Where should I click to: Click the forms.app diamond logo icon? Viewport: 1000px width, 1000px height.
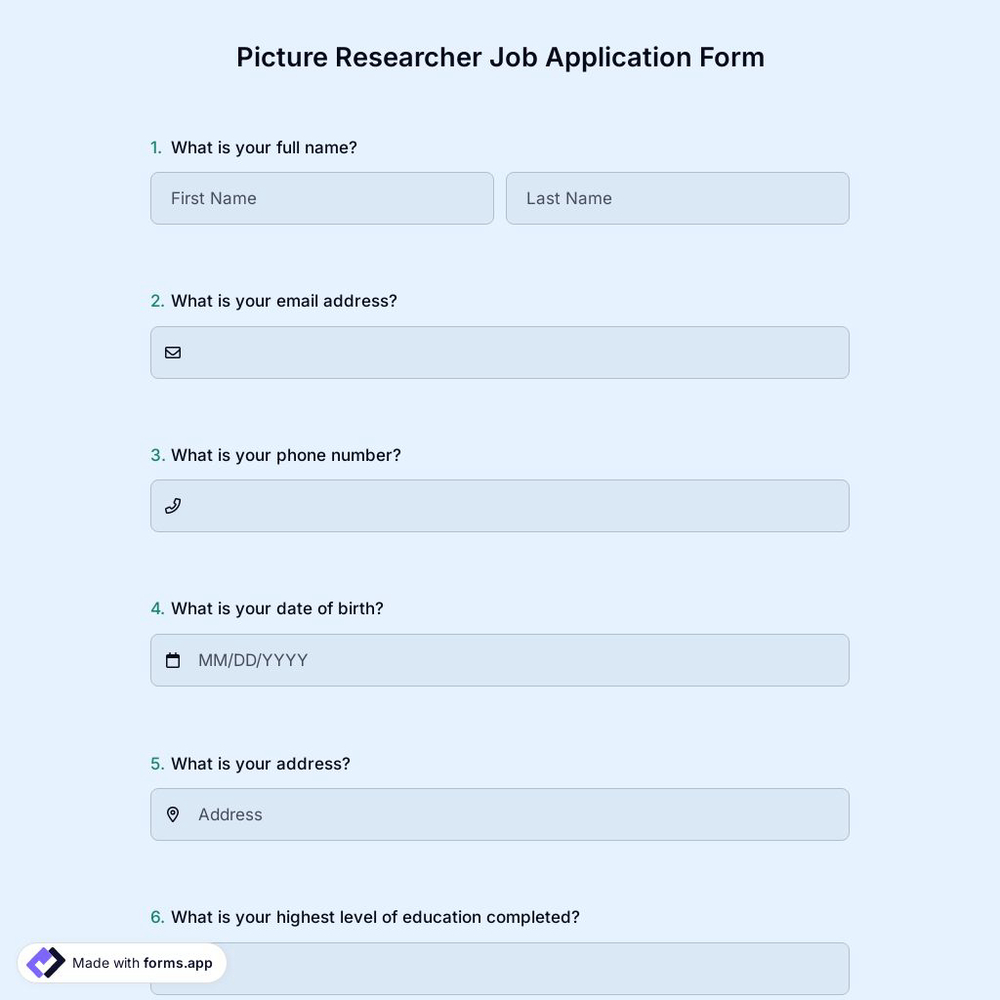pos(44,961)
